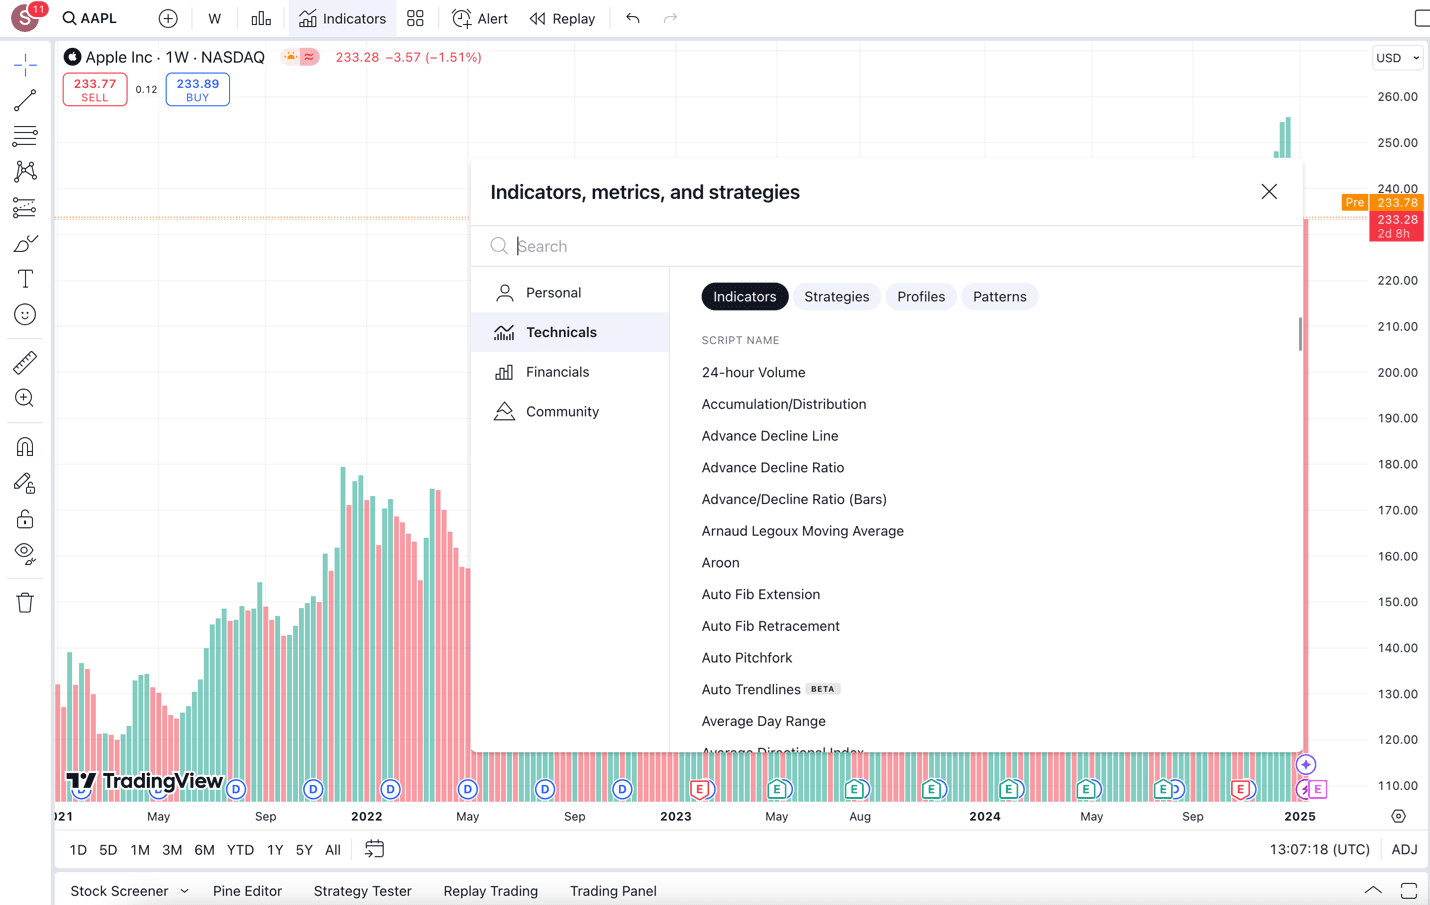
Task: Click the indicator Search input field
Action: (700, 246)
